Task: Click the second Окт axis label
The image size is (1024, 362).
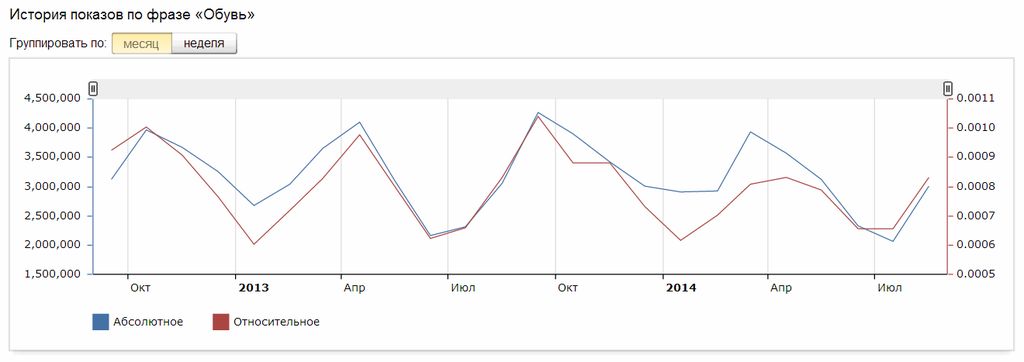Action: tap(568, 288)
